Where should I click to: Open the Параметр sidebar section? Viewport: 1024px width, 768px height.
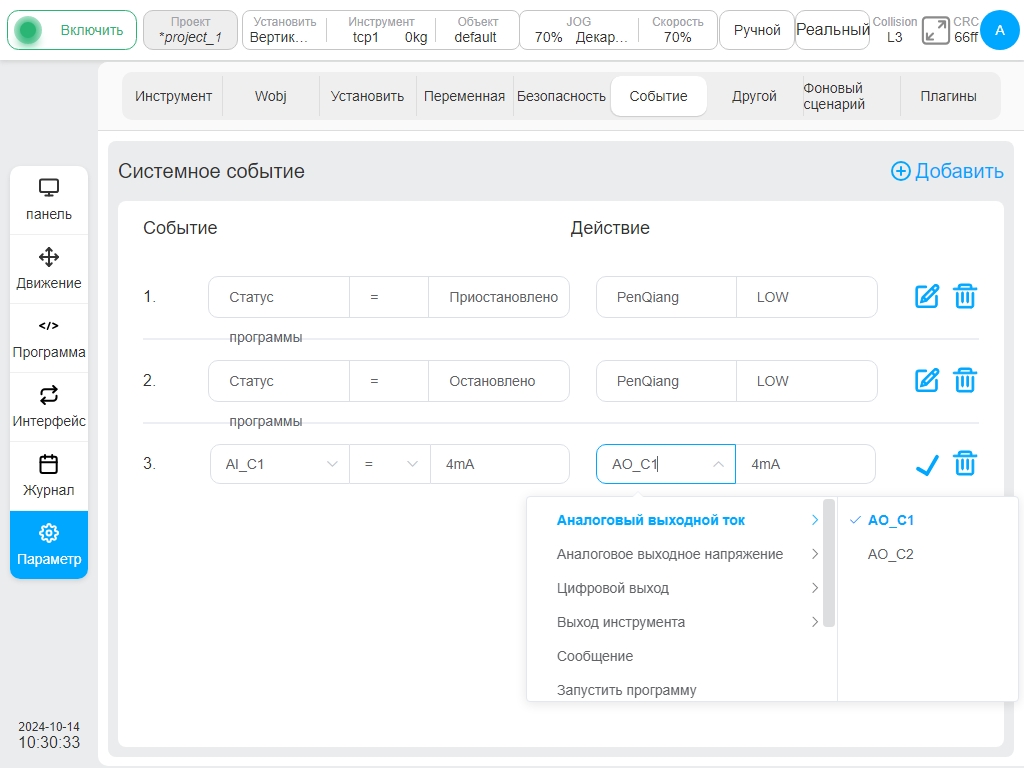(x=49, y=545)
